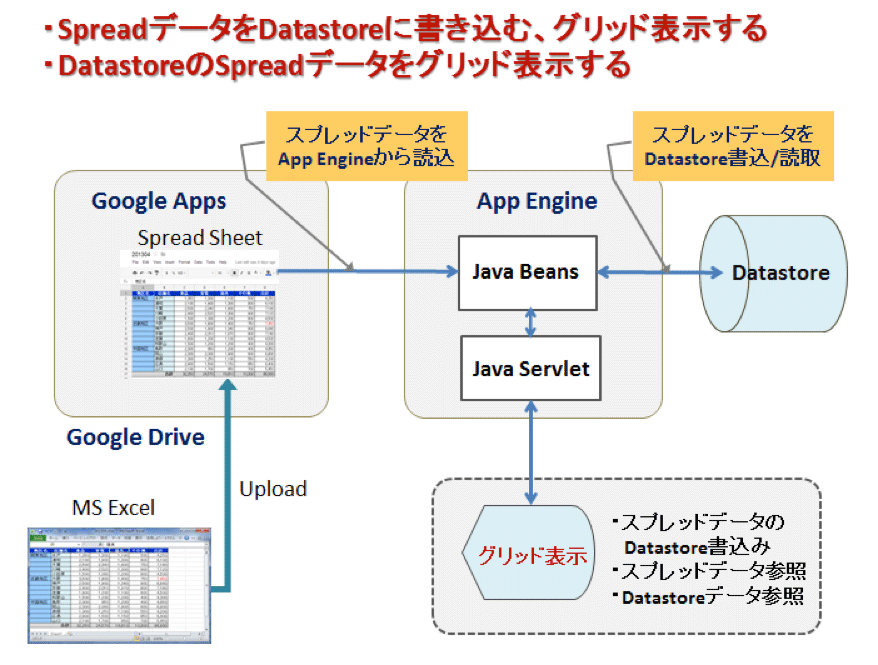Screen dimensions: 878x665
Task: Click the Spread Sheet label
Action: [200, 238]
